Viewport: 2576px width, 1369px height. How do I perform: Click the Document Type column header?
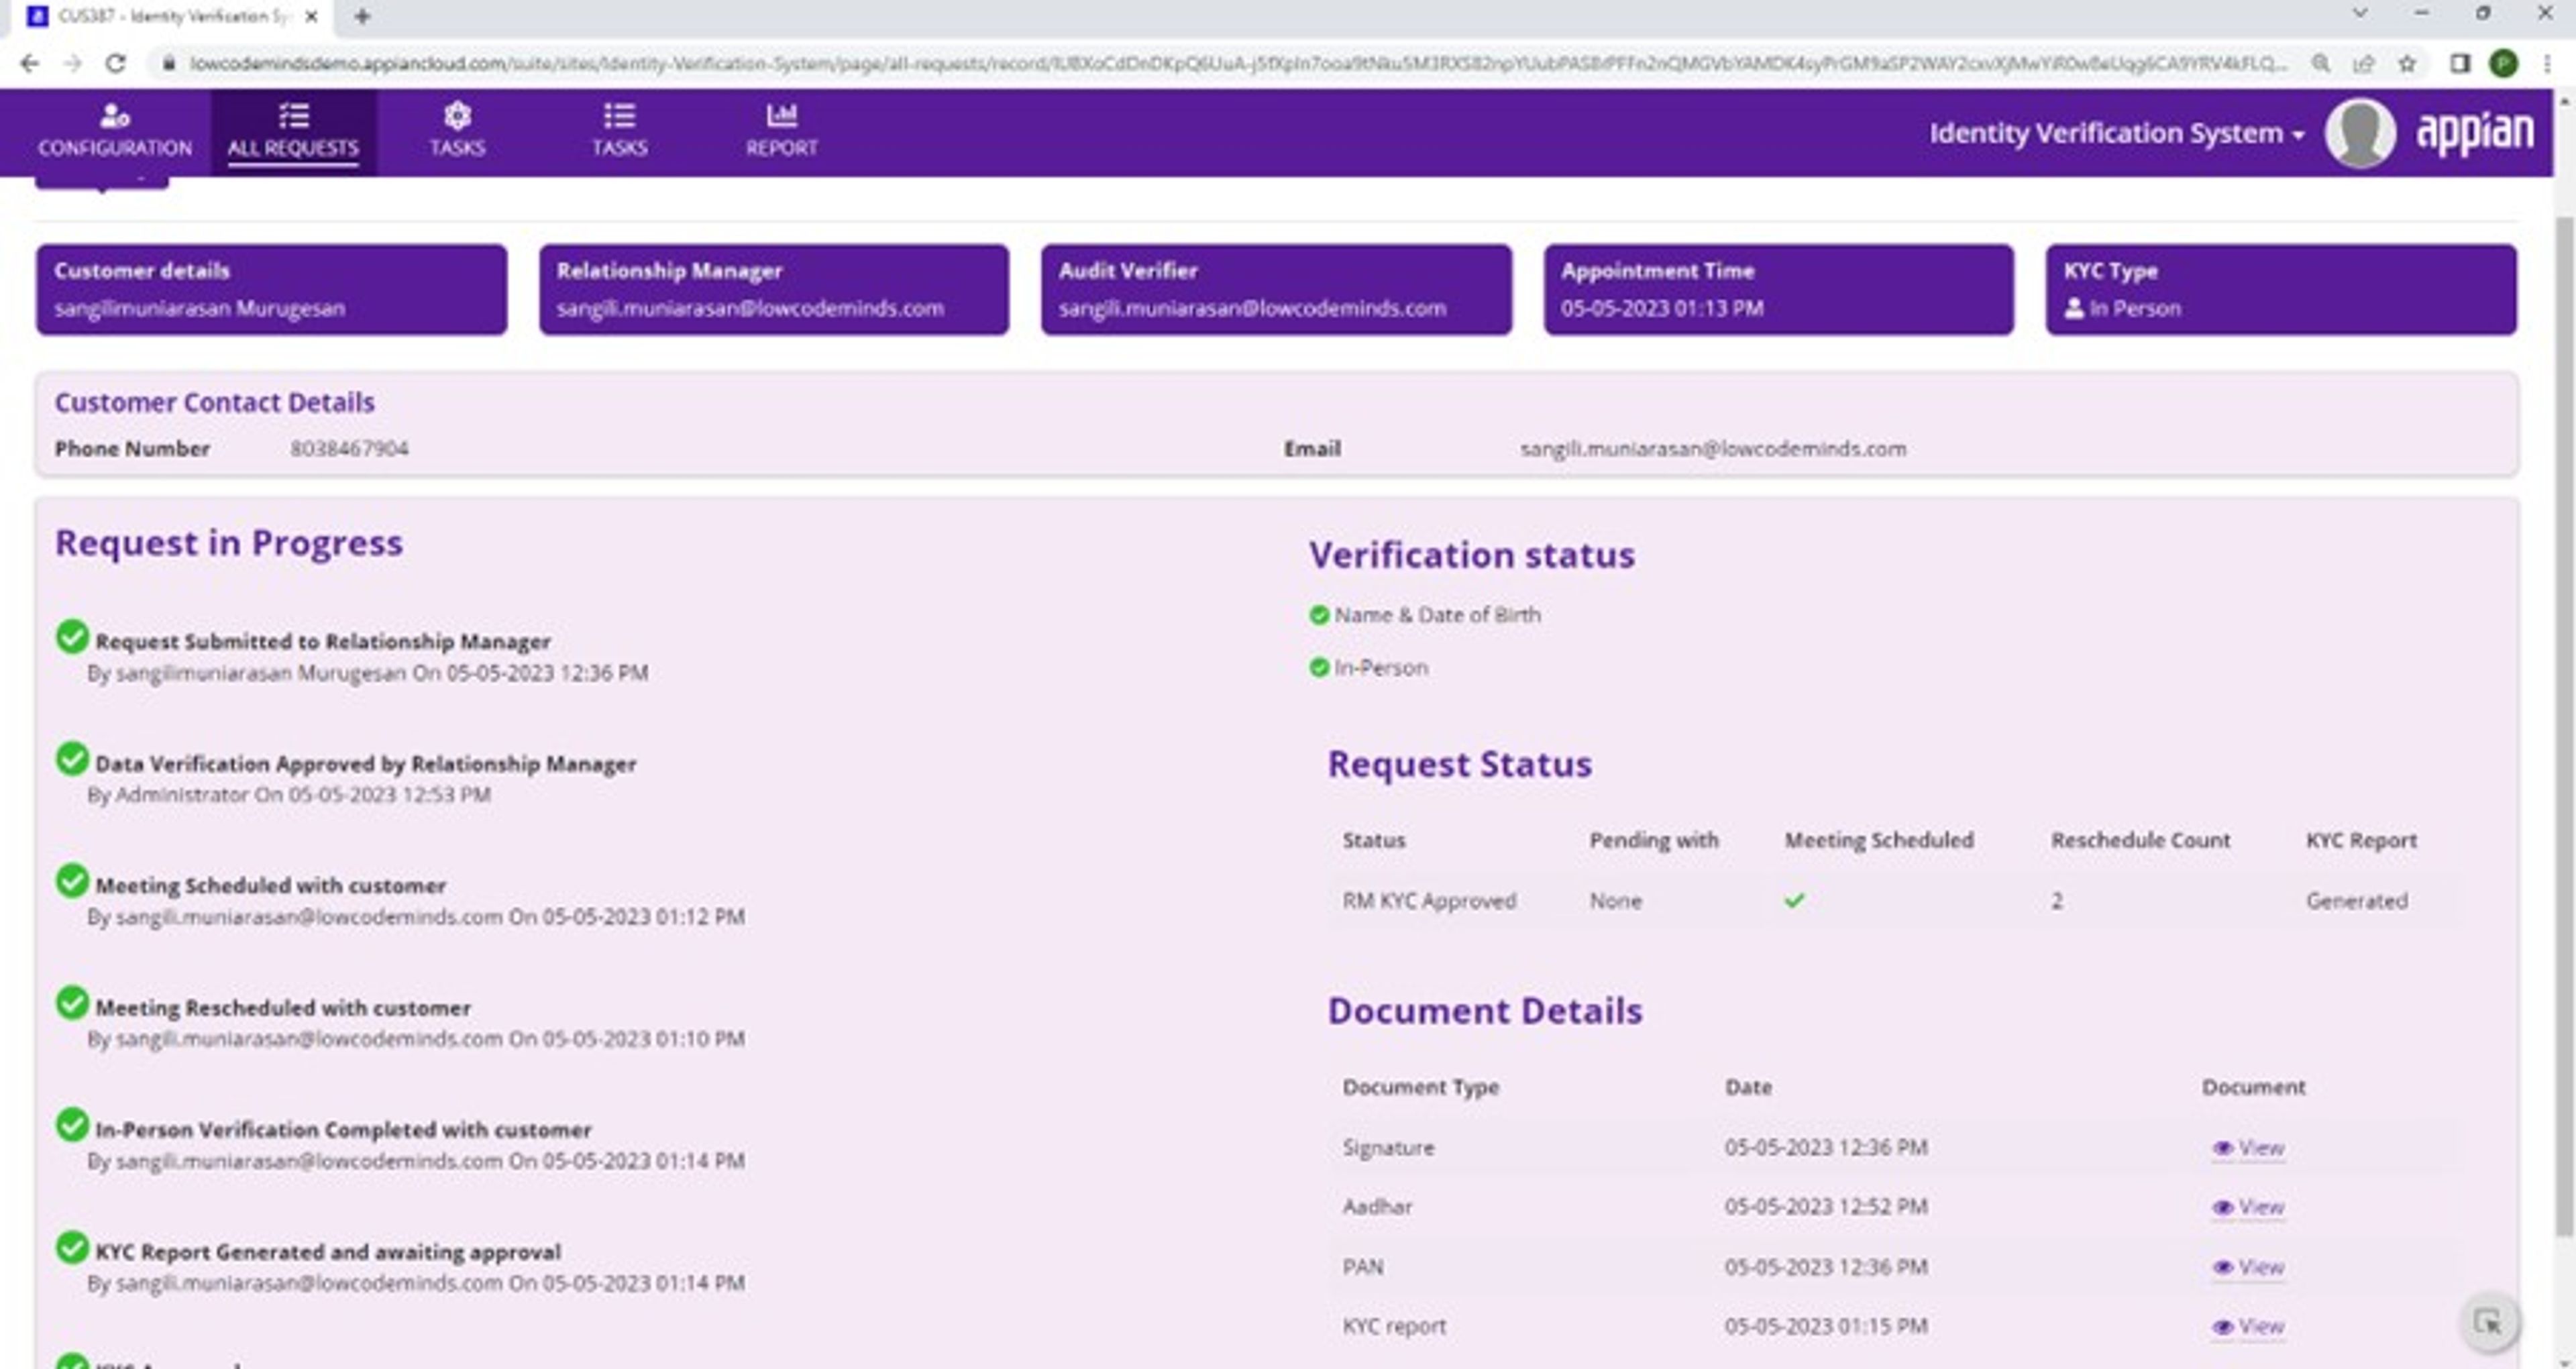click(1420, 1087)
